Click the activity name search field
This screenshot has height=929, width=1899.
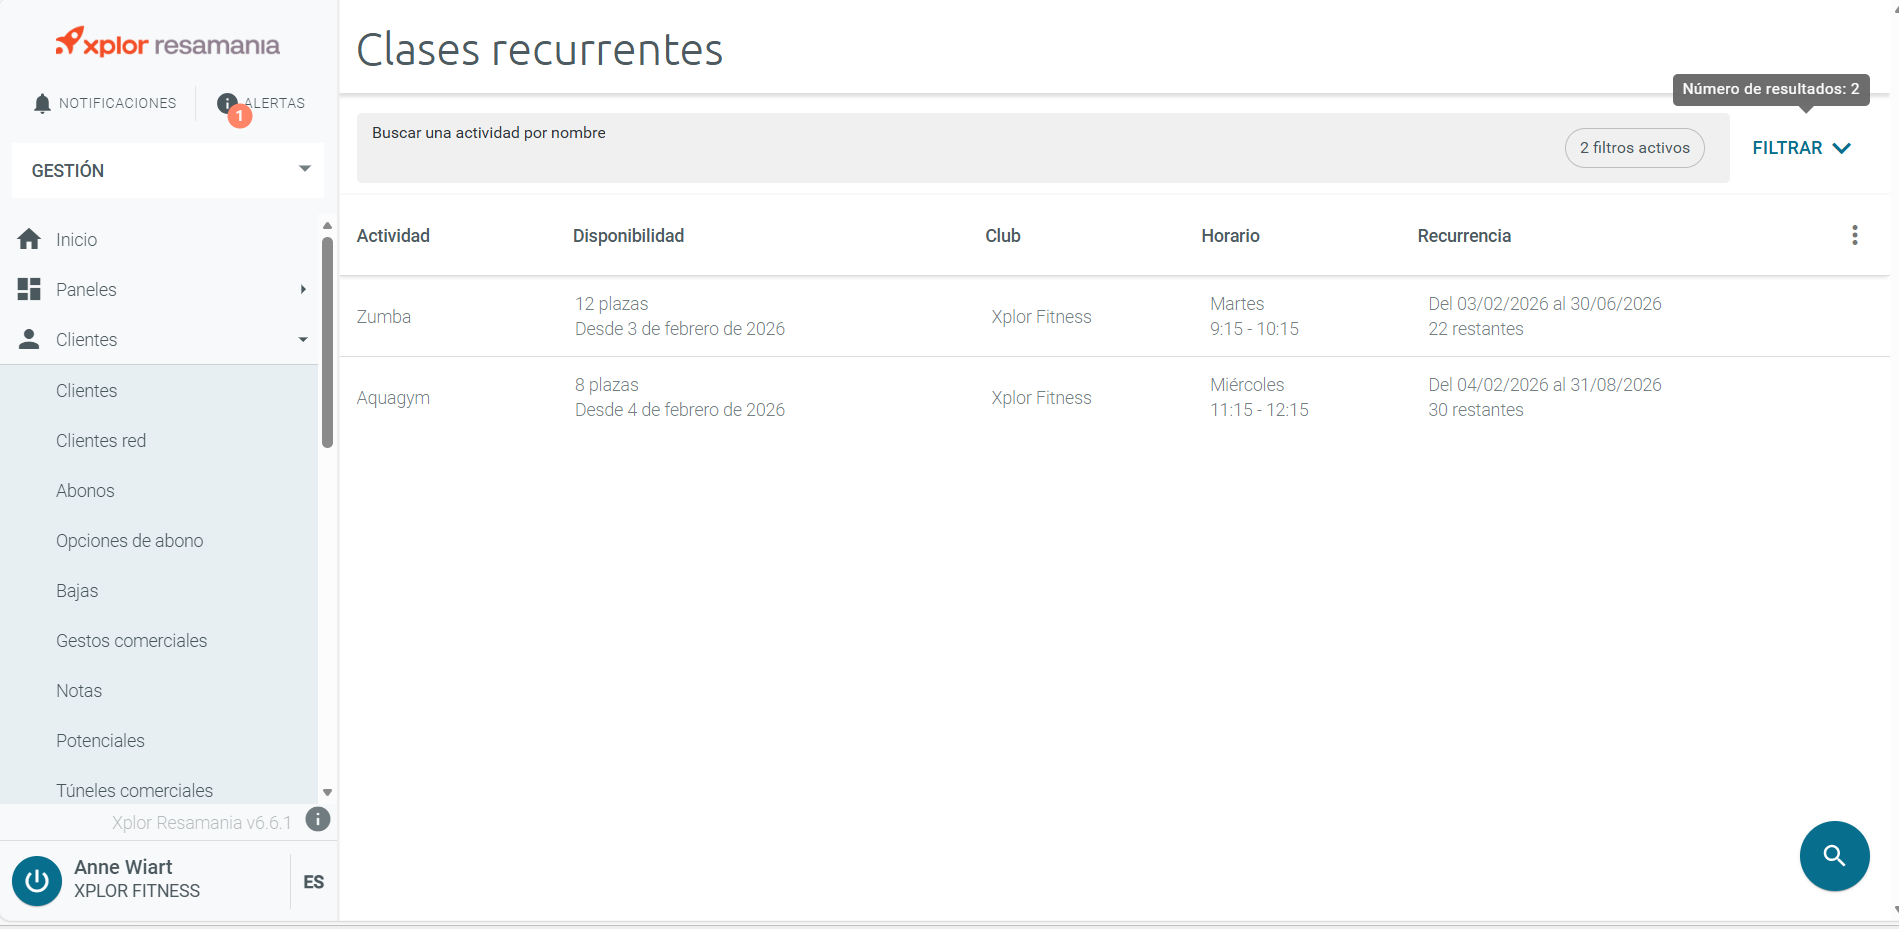click(x=960, y=148)
